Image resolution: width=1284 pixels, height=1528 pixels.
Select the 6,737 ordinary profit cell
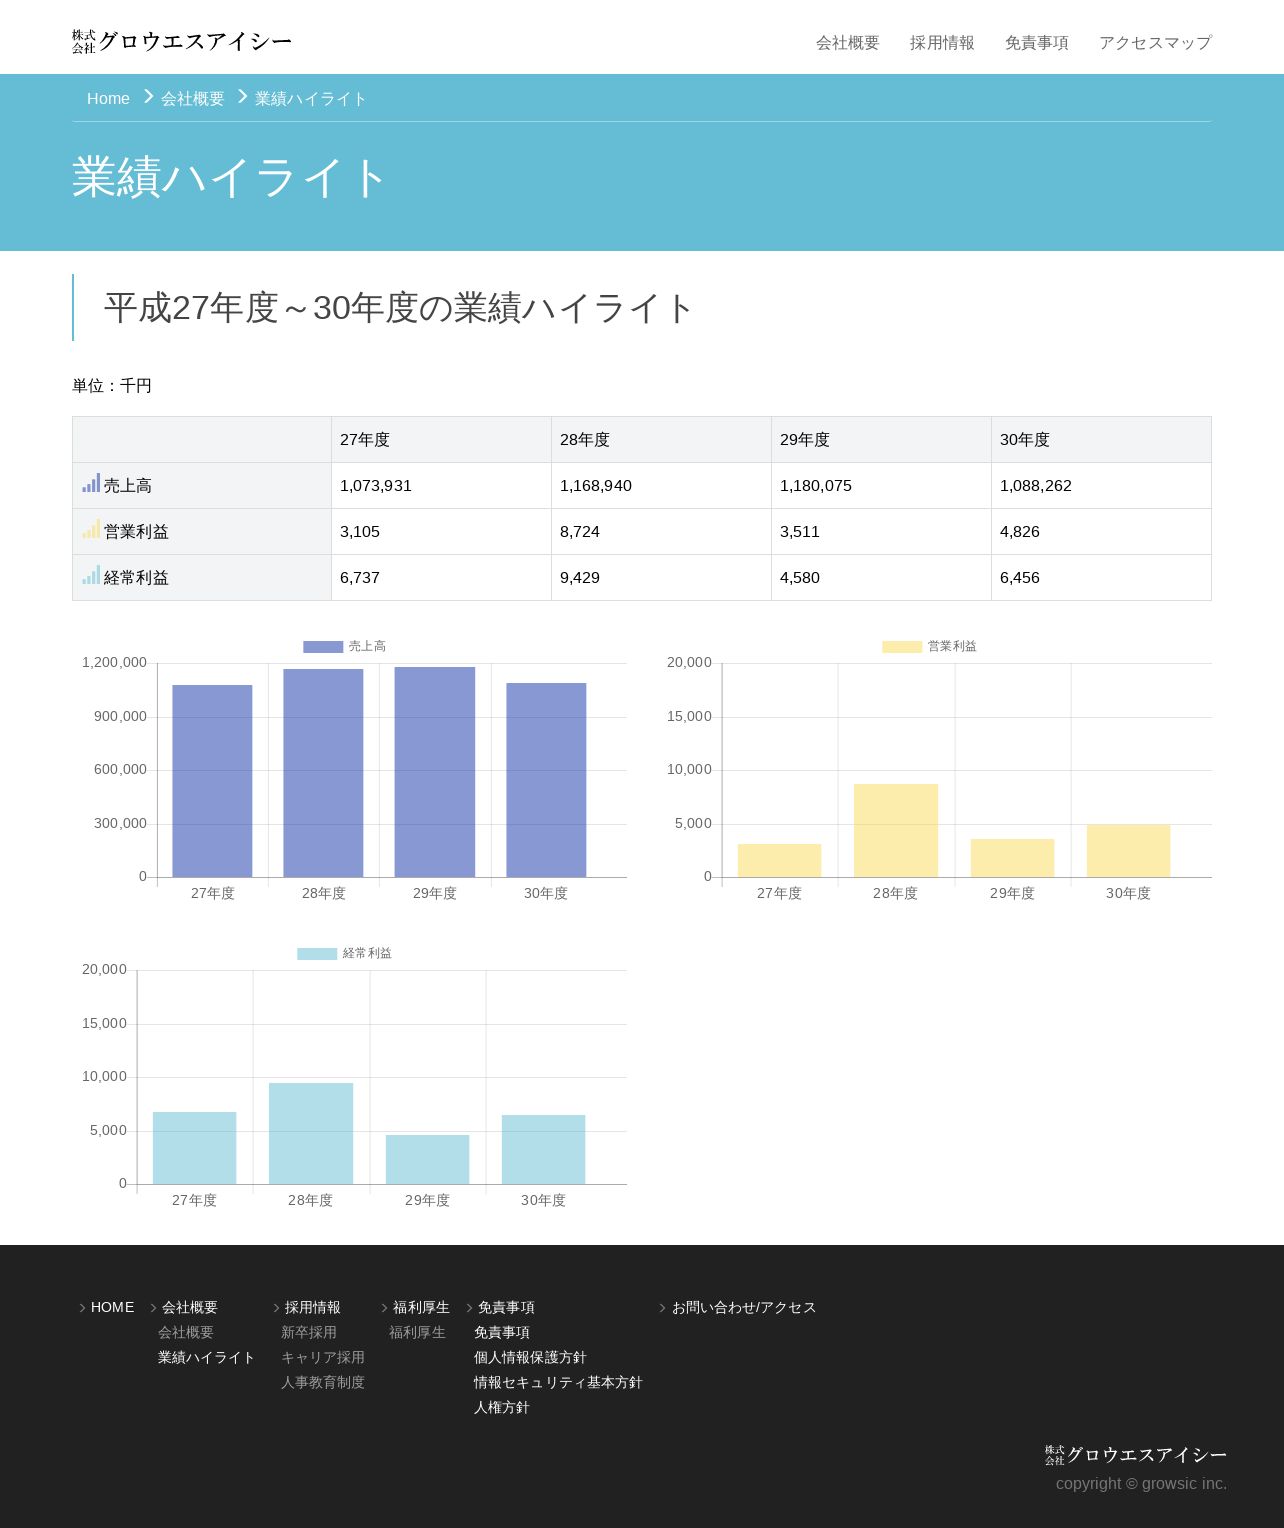[x=441, y=578]
